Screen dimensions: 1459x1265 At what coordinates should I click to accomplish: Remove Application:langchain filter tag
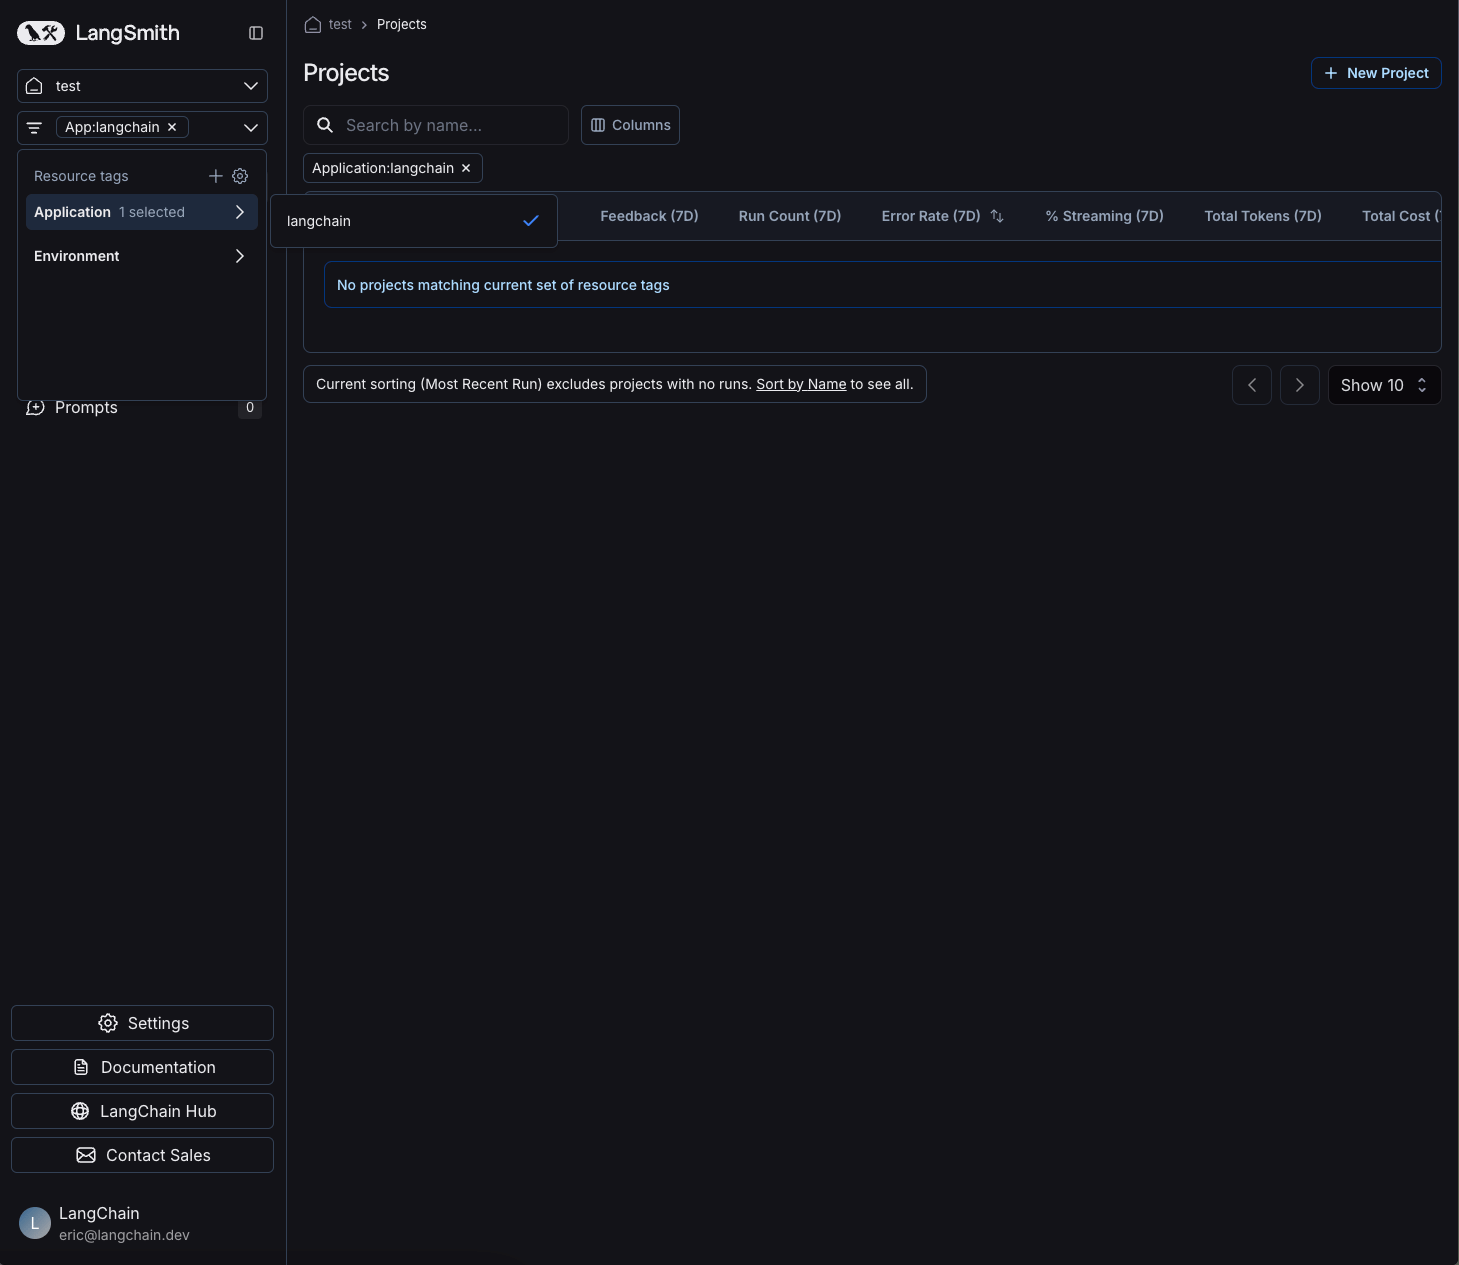[466, 168]
